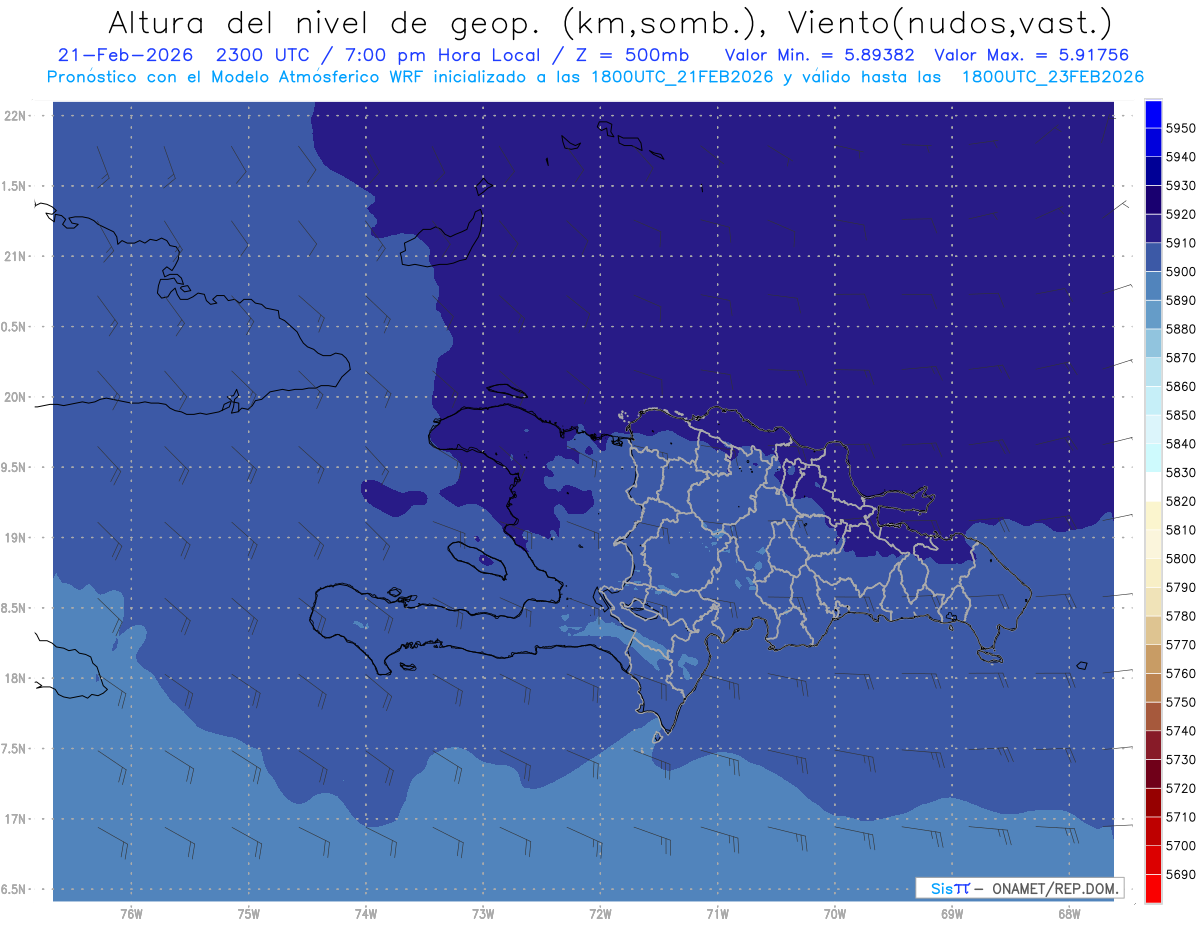Click the '5690' color bar value
Image resolution: width=1200 pixels, height=927 pixels.
pos(1180,874)
